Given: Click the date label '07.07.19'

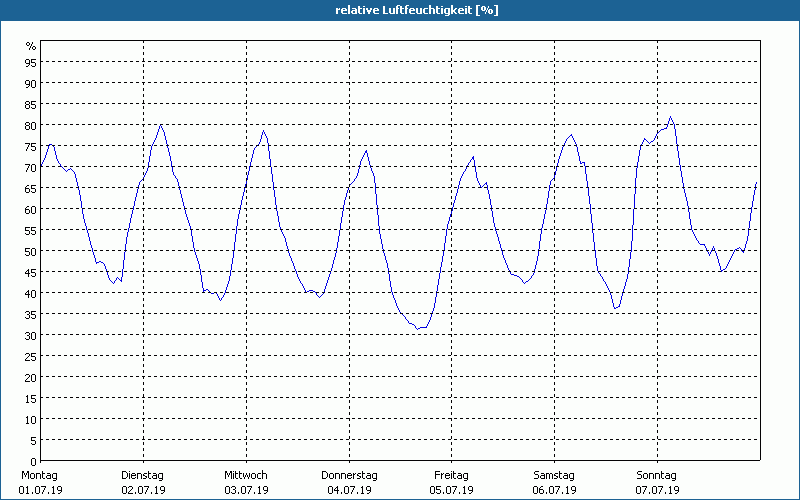Looking at the screenshot, I should point(656,490).
